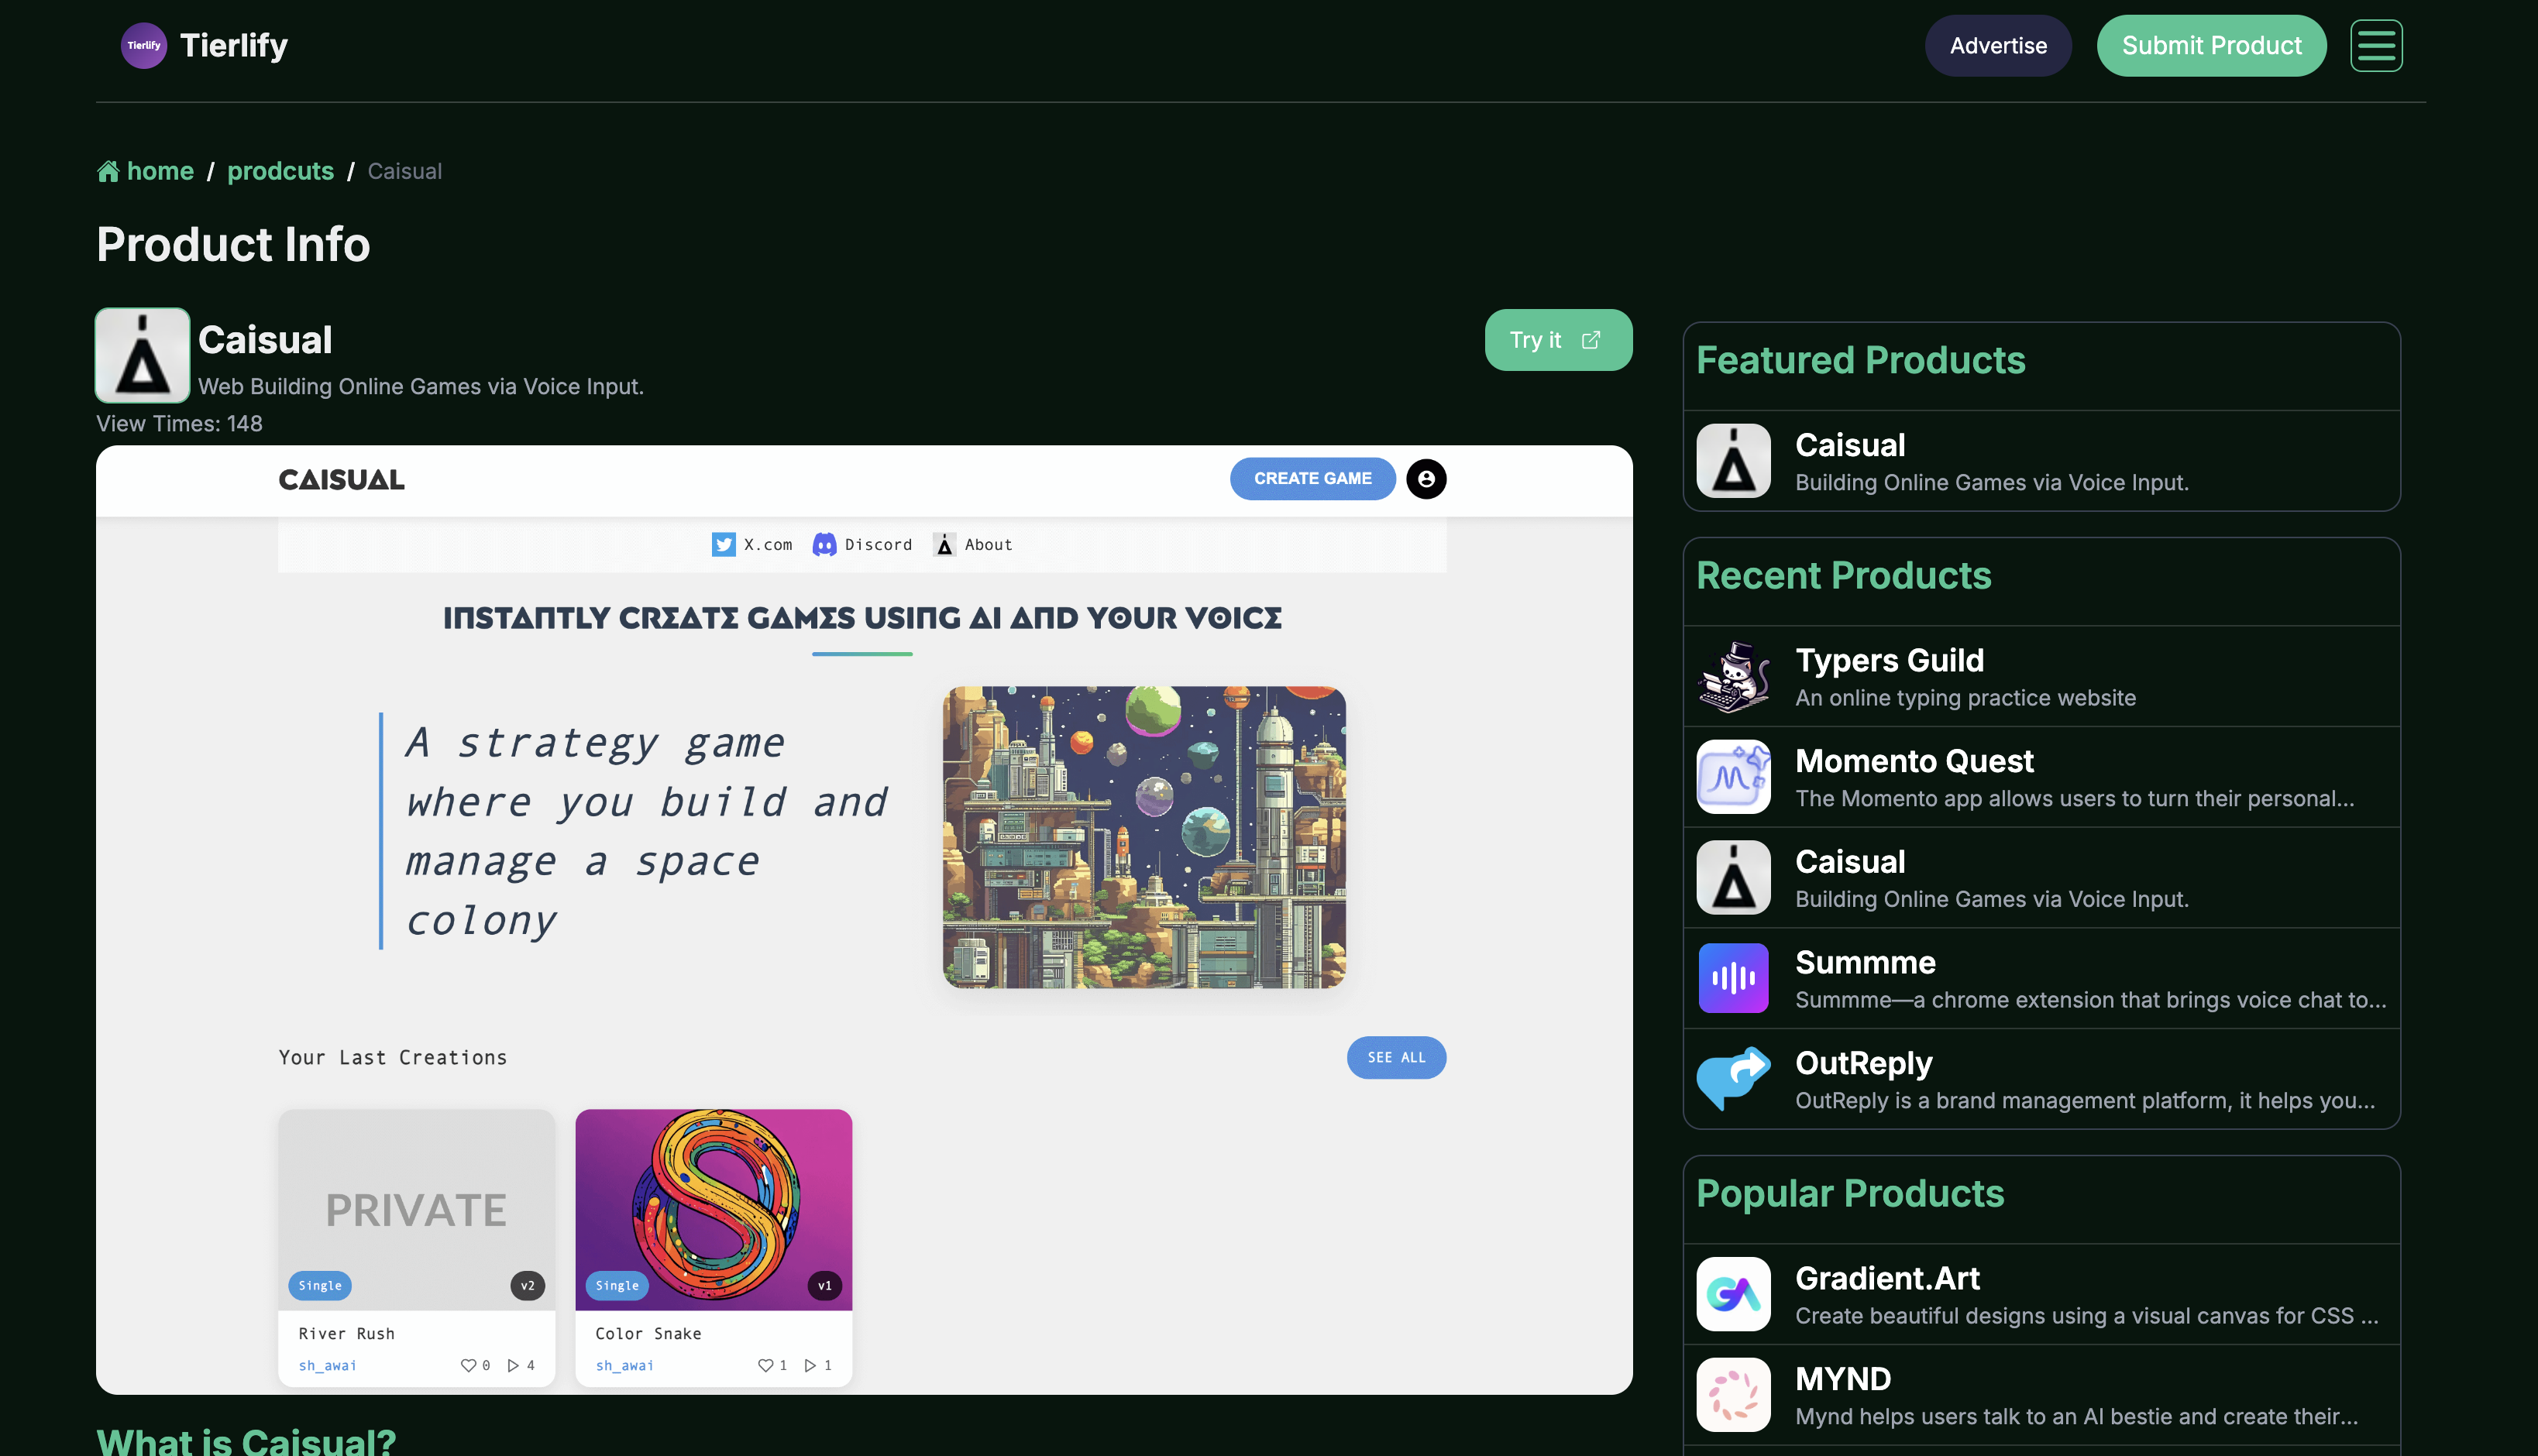Click the Discord icon in preview
Viewport: 2538px width, 1456px height.
click(x=824, y=544)
